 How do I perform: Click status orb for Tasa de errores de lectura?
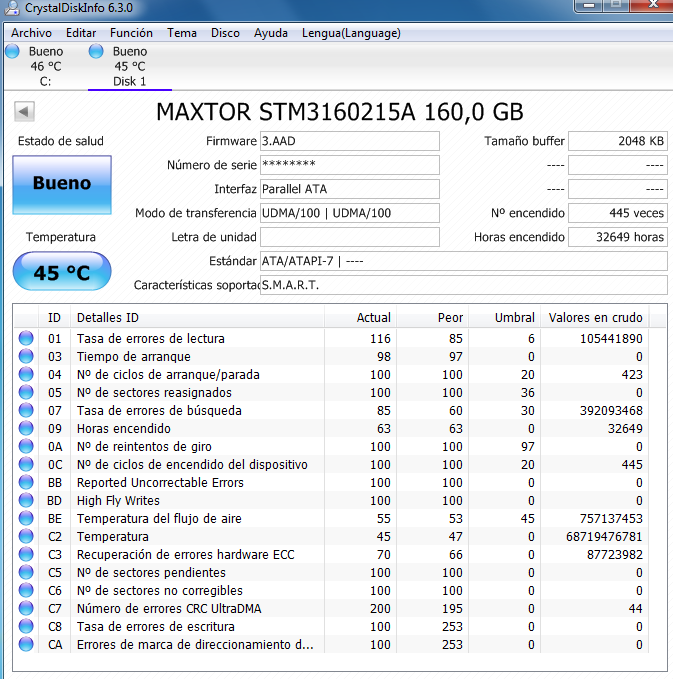pos(26,339)
